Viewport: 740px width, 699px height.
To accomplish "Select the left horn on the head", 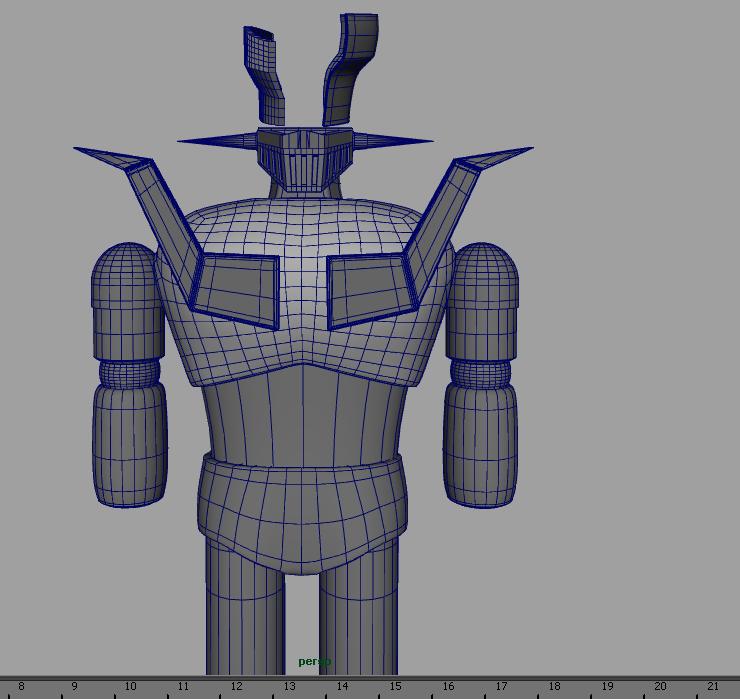I will (264, 75).
